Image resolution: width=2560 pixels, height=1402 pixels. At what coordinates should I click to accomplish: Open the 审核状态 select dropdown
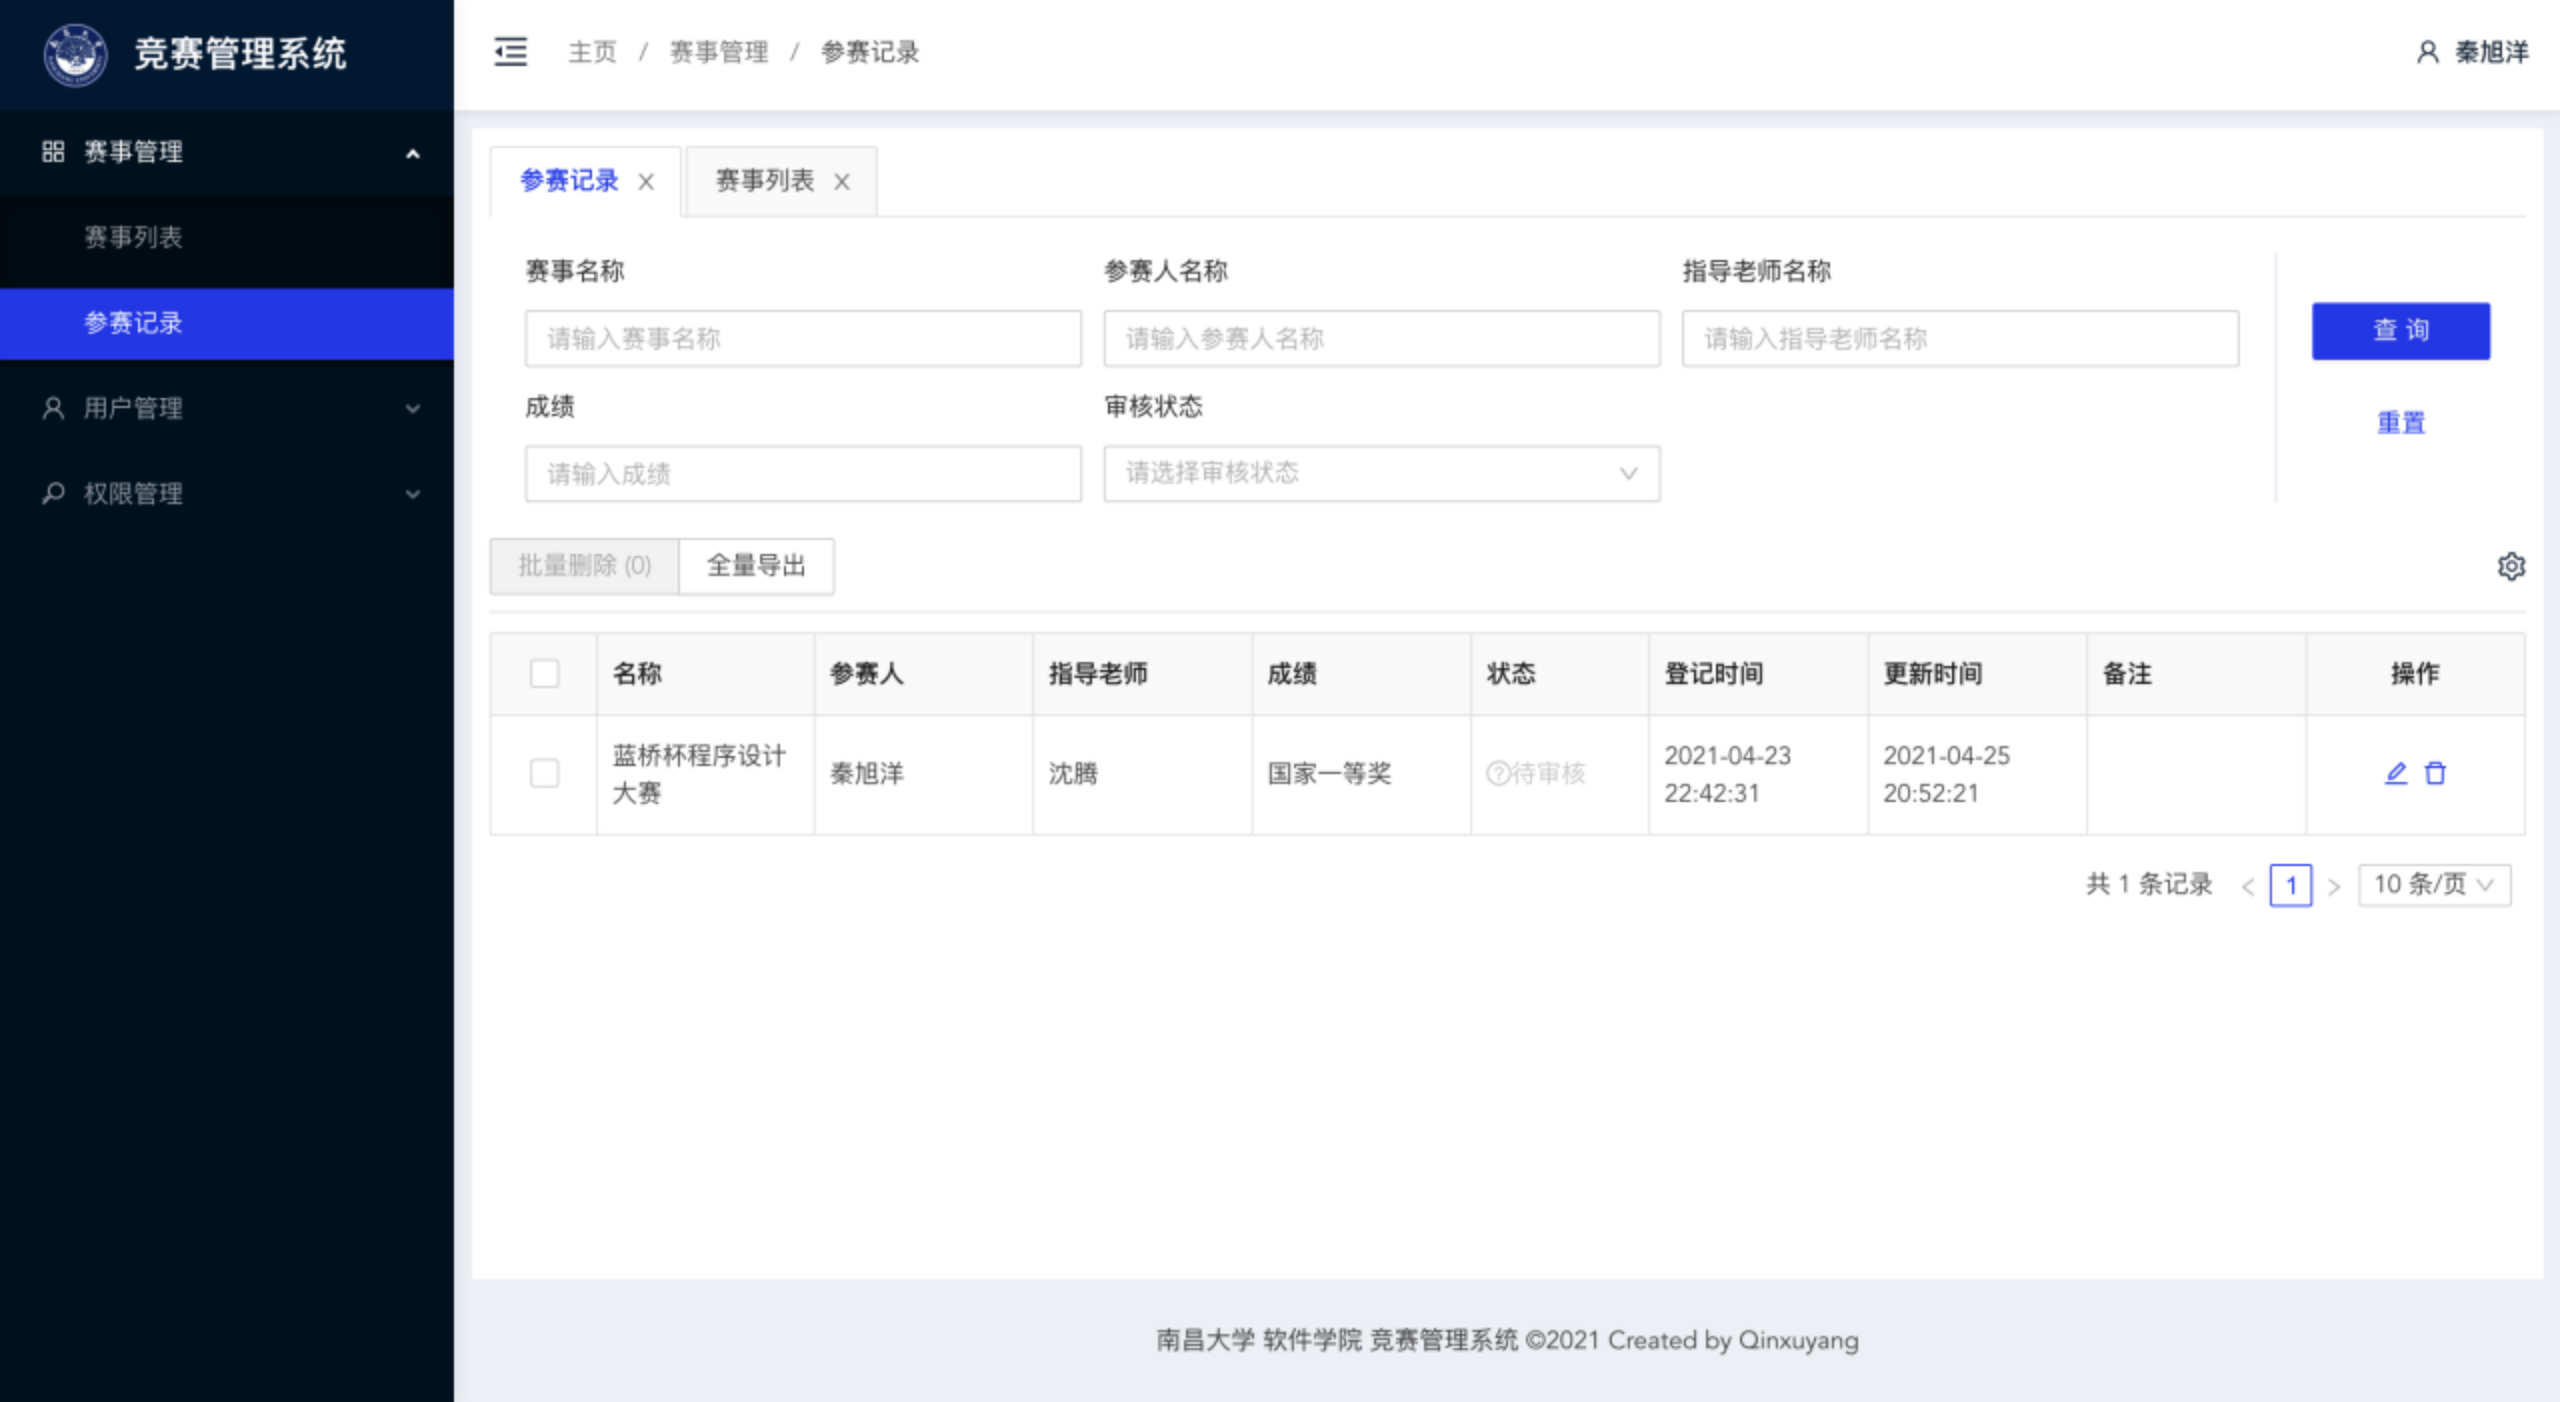click(1381, 473)
